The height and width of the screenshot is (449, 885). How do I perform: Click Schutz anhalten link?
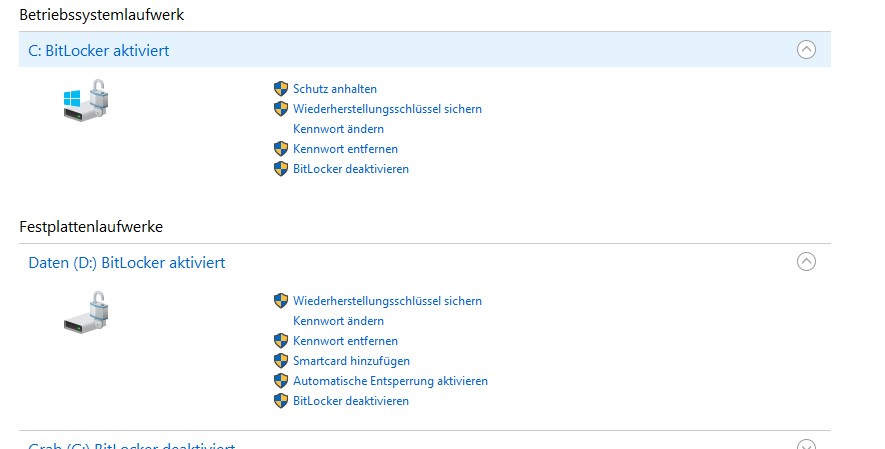pyautogui.click(x=335, y=89)
